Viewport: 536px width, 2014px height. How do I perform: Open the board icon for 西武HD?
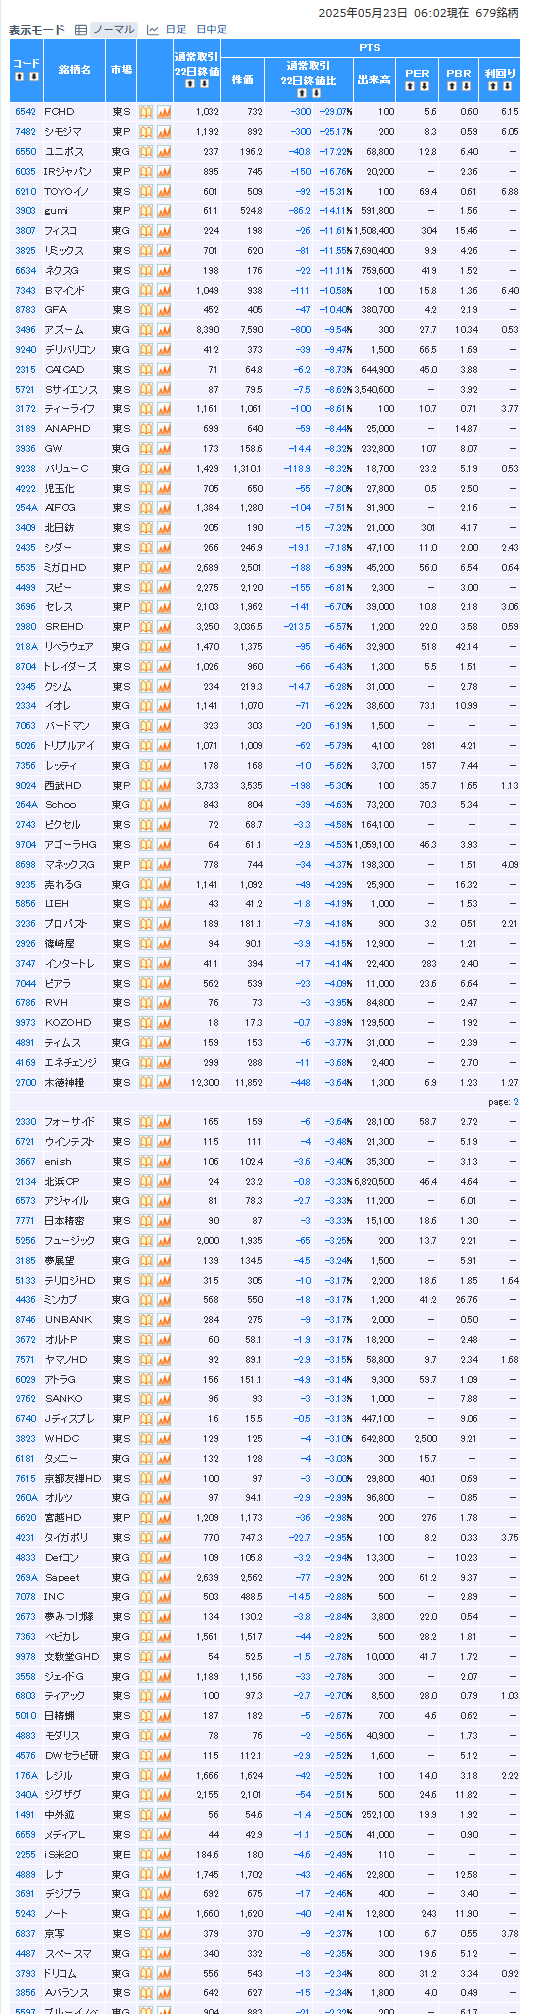point(145,785)
